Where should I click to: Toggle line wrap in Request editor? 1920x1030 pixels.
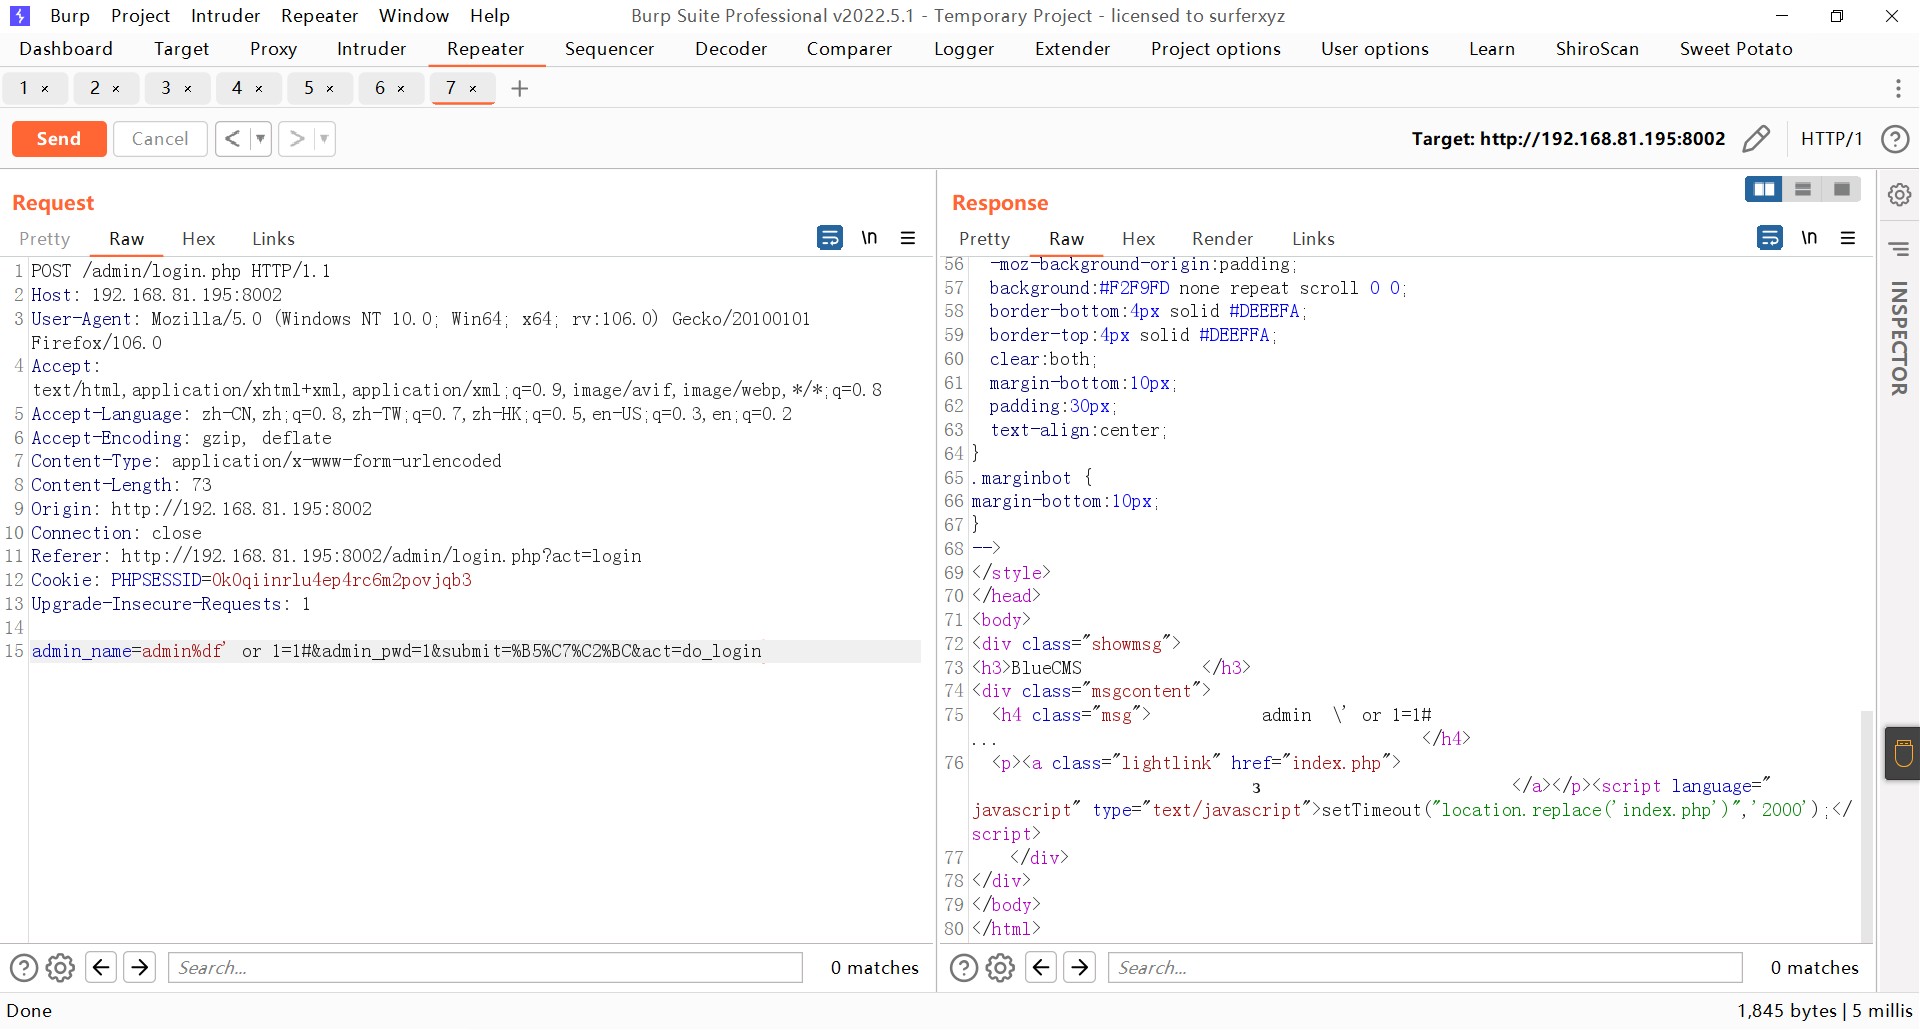click(x=830, y=238)
